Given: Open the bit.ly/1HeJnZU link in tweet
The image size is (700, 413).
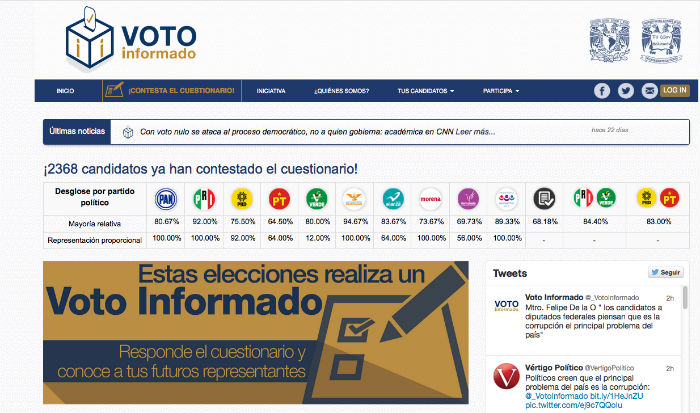Looking at the screenshot, I should [617, 396].
